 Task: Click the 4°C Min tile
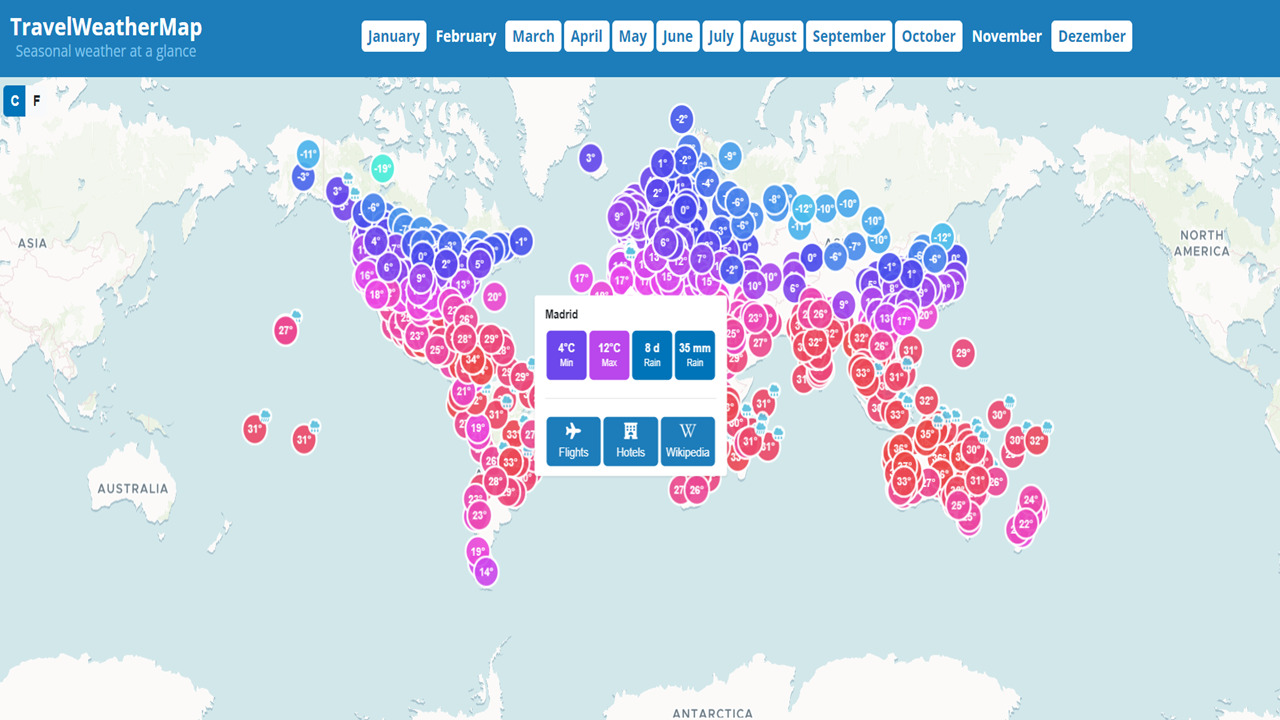[567, 355]
